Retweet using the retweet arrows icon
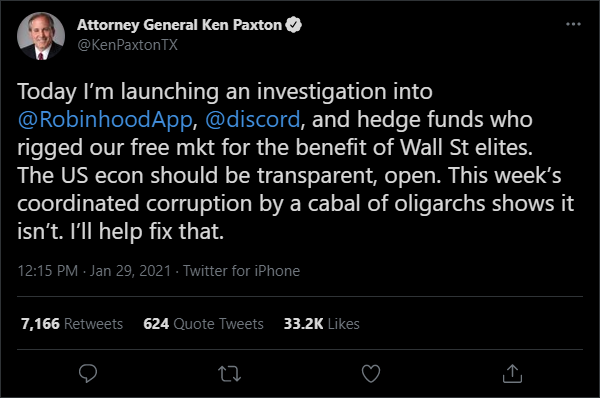The height and width of the screenshot is (398, 600). point(229,374)
